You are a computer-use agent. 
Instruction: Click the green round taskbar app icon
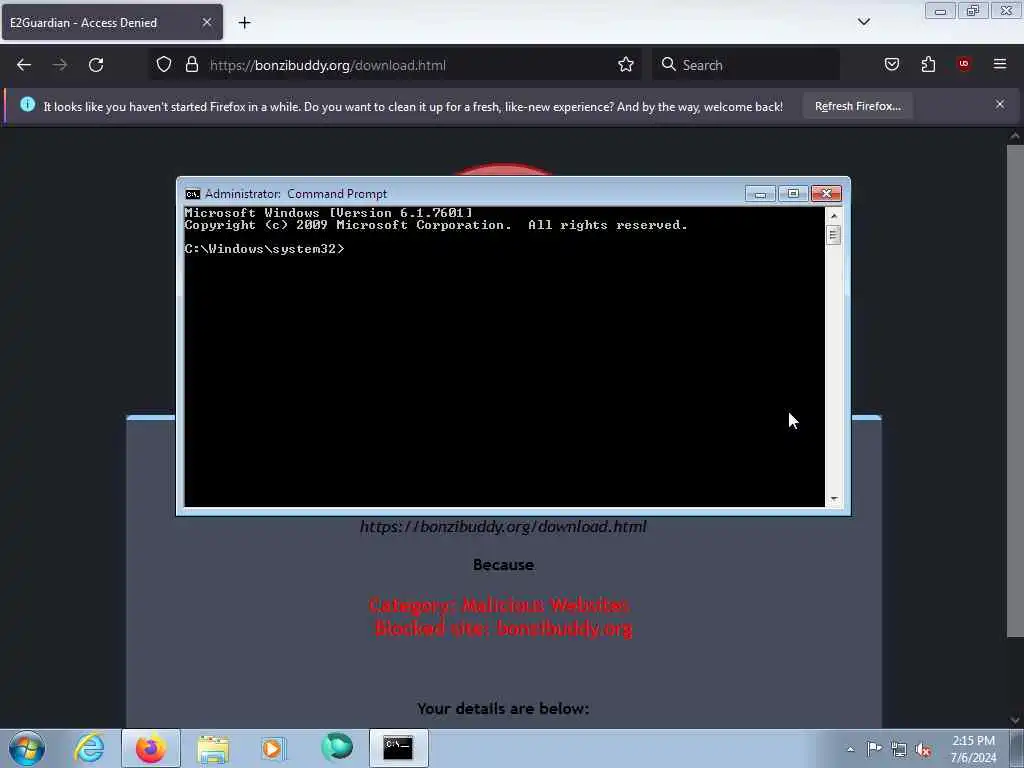[x=337, y=748]
